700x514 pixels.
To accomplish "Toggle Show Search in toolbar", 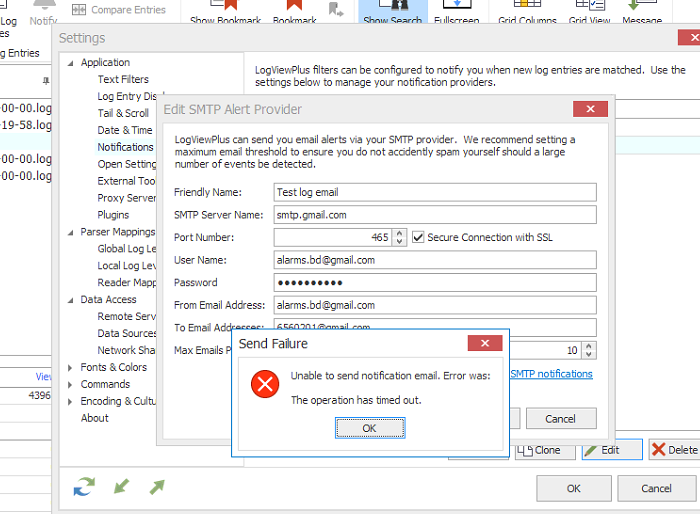I will pos(392,13).
